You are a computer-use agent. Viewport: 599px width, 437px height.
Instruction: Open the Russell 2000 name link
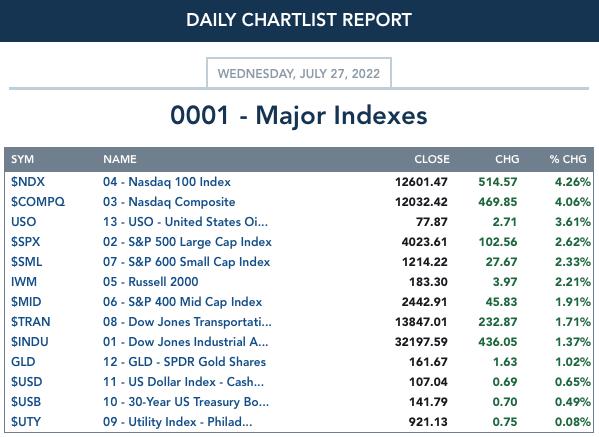coord(151,282)
